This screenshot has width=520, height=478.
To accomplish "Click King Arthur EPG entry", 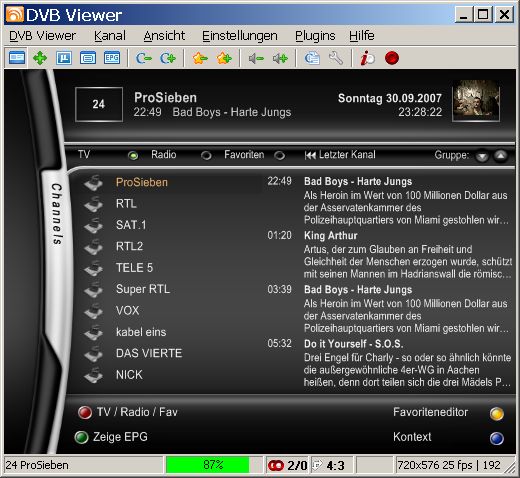I will [x=331, y=236].
